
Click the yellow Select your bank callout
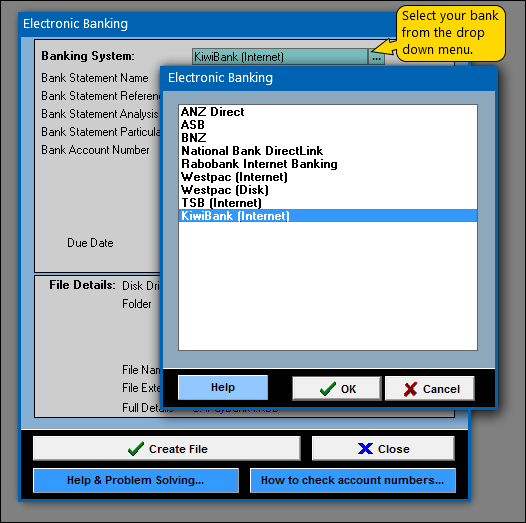click(450, 33)
